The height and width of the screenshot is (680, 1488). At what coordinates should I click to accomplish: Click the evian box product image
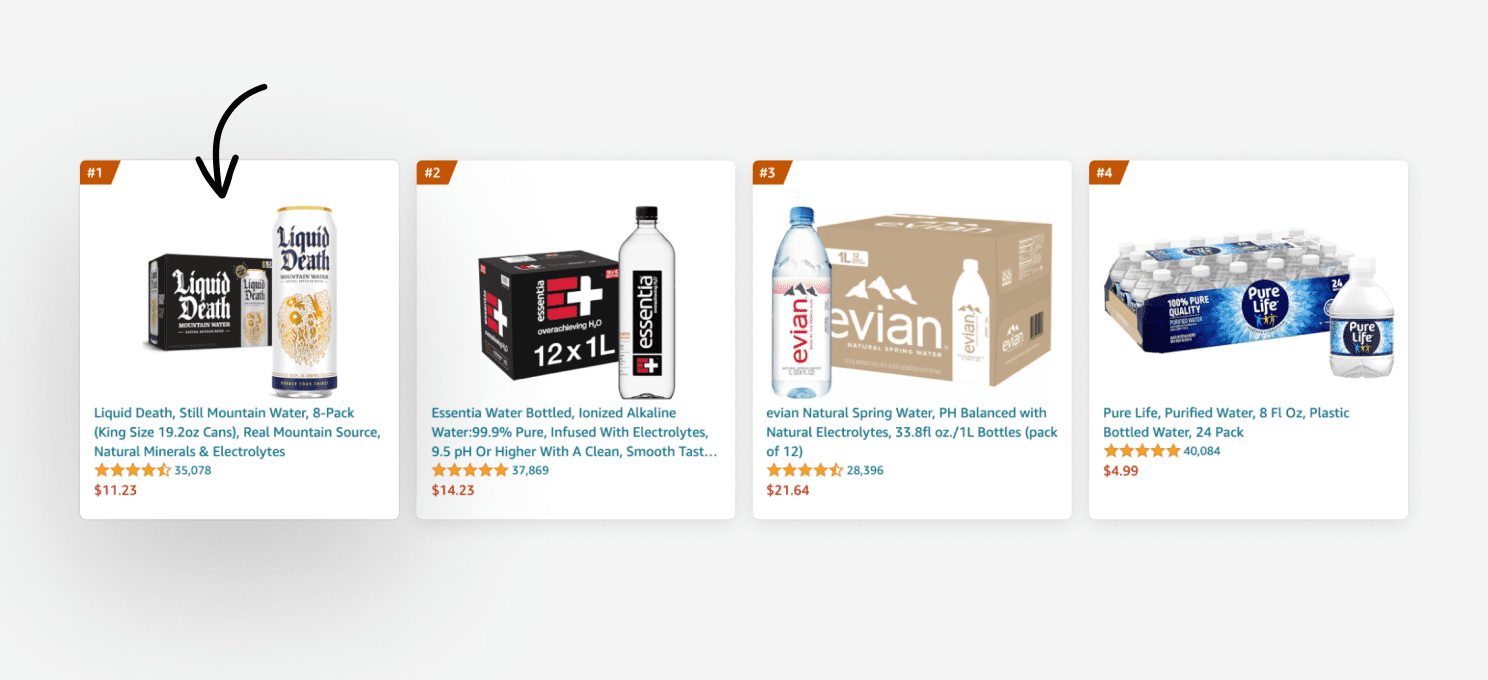pos(911,302)
